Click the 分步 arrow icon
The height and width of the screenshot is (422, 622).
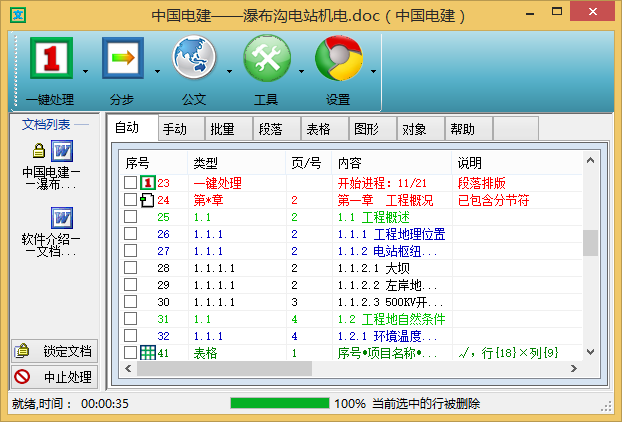tap(123, 58)
